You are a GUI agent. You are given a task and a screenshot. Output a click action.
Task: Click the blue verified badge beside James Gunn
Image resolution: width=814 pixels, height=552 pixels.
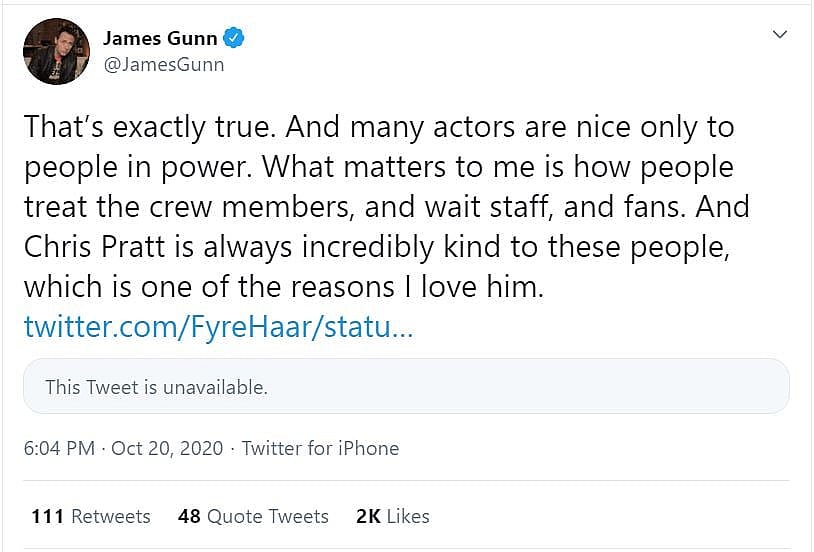(234, 39)
